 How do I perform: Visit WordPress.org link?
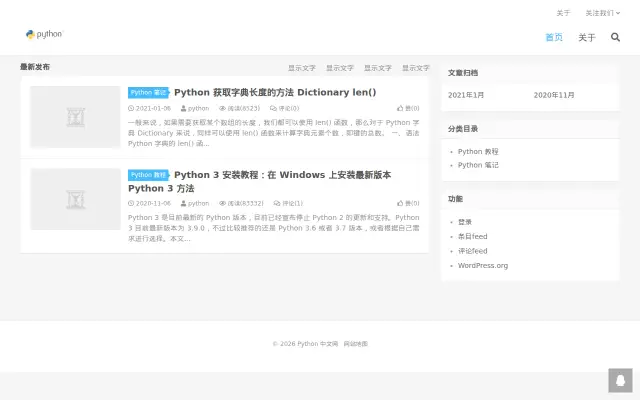click(x=483, y=266)
